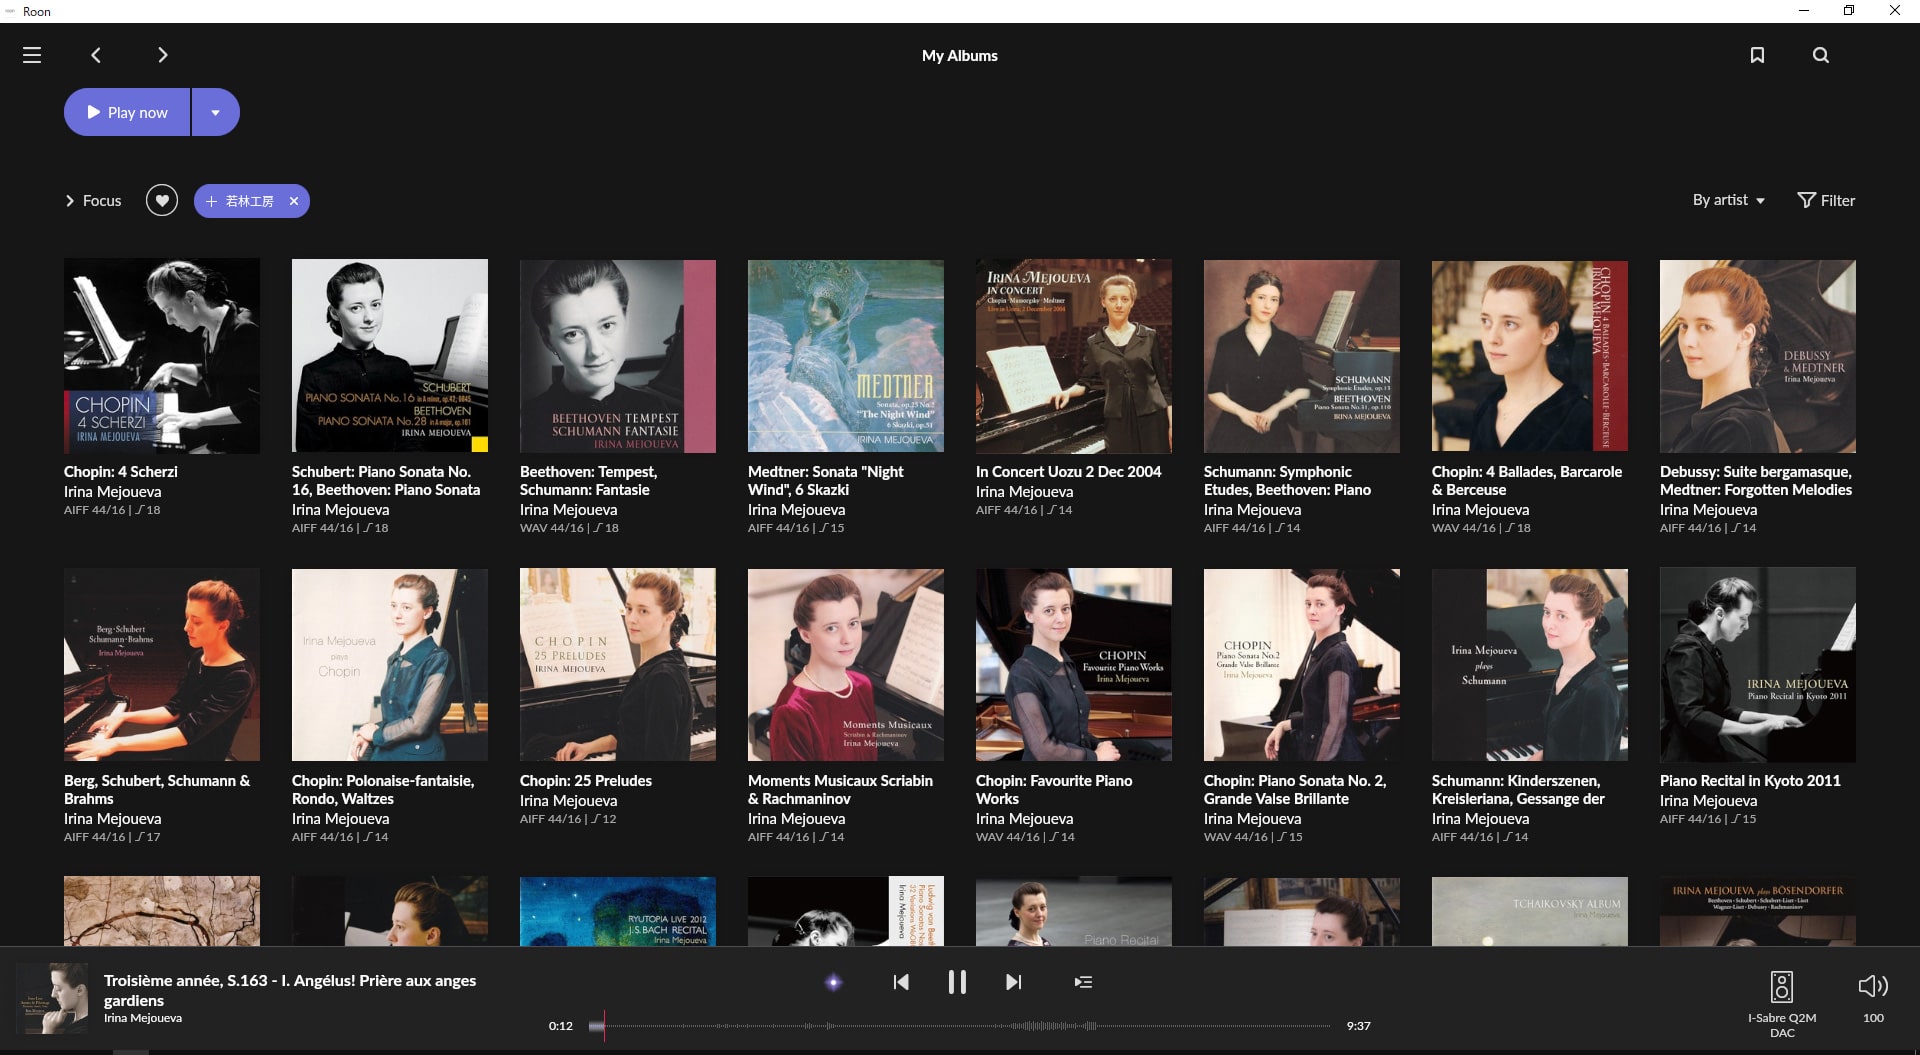Click the My Albums page heading
The image size is (1920, 1055).
[960, 56]
